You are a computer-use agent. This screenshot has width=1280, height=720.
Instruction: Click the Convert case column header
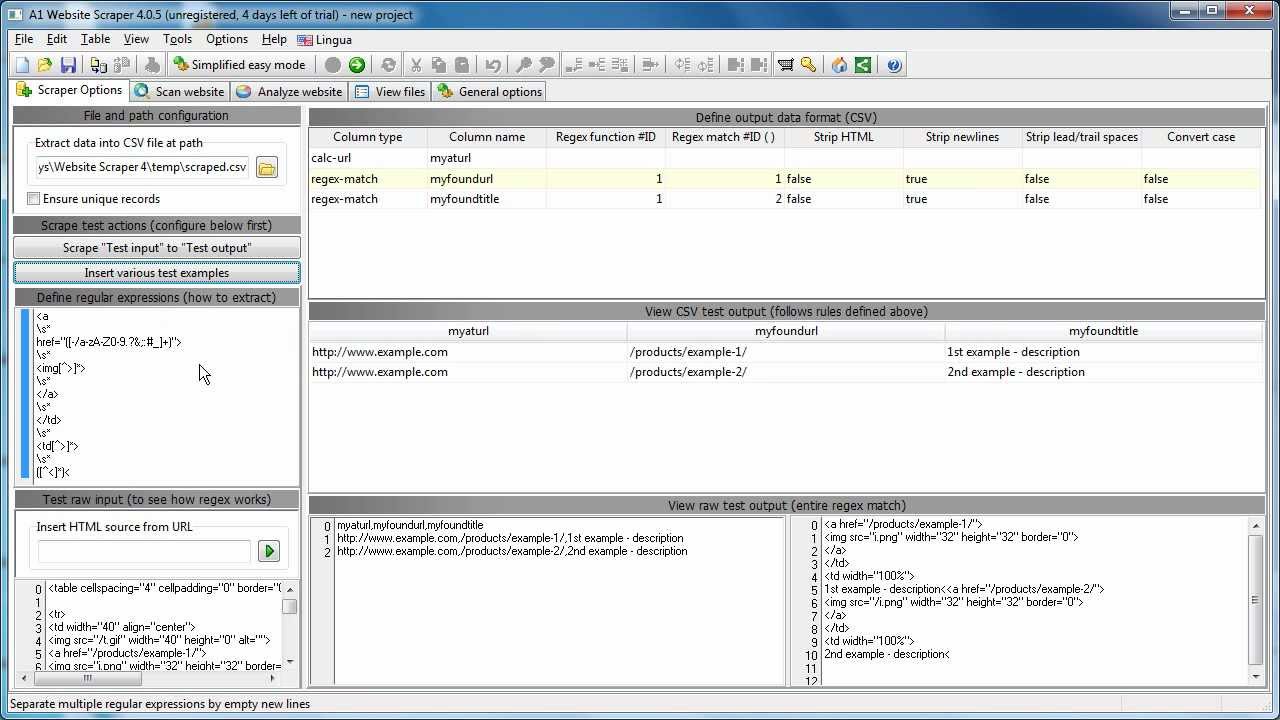point(1200,137)
